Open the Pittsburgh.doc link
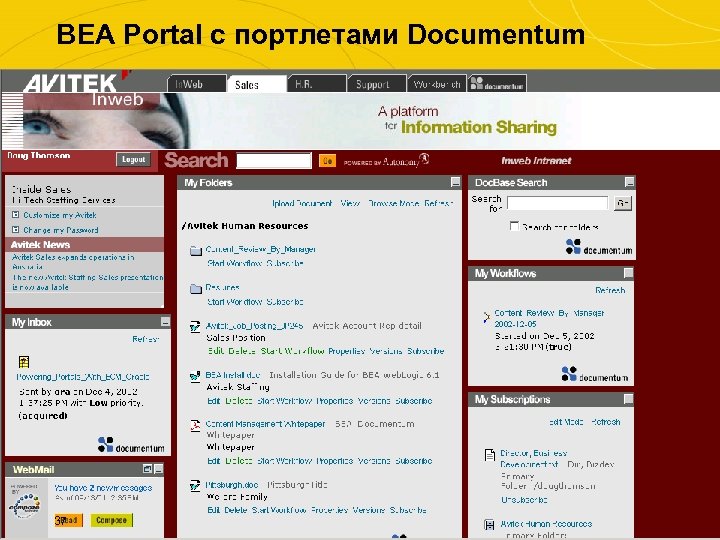Screen dimensions: 720x540 point(232,484)
